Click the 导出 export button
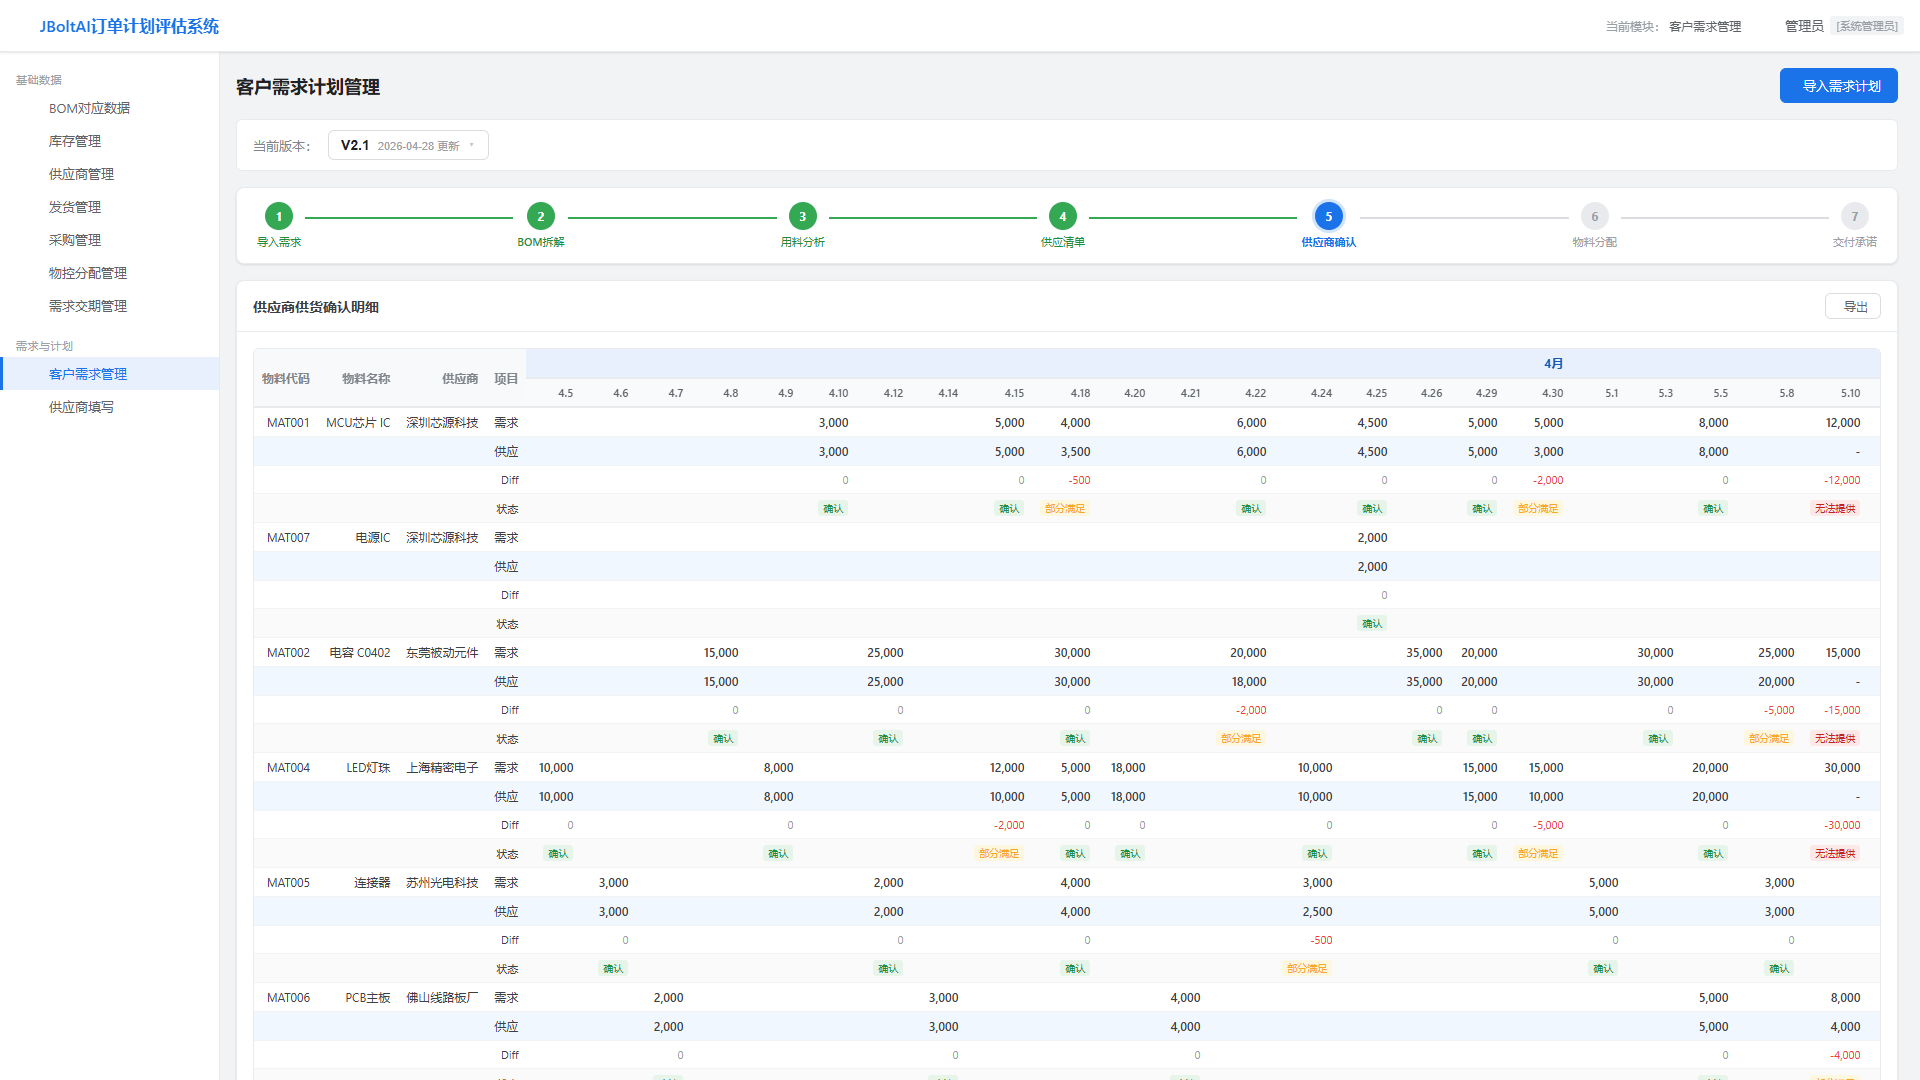The width and height of the screenshot is (1920, 1080). 1853,307
